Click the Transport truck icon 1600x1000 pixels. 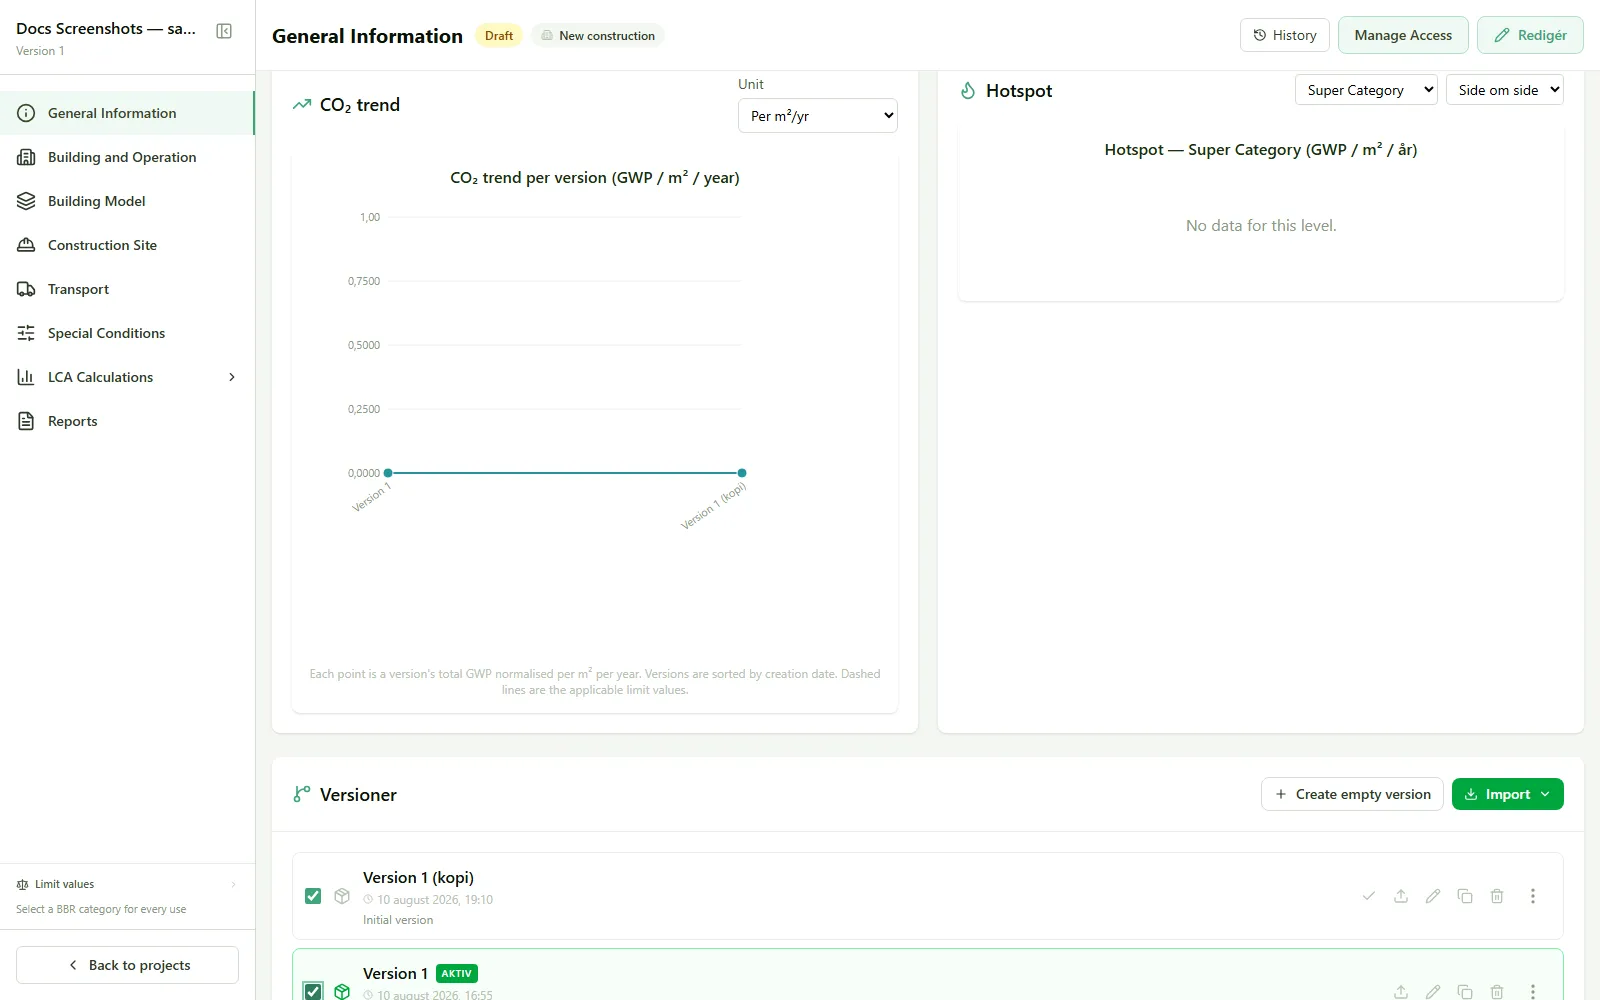pyautogui.click(x=26, y=289)
